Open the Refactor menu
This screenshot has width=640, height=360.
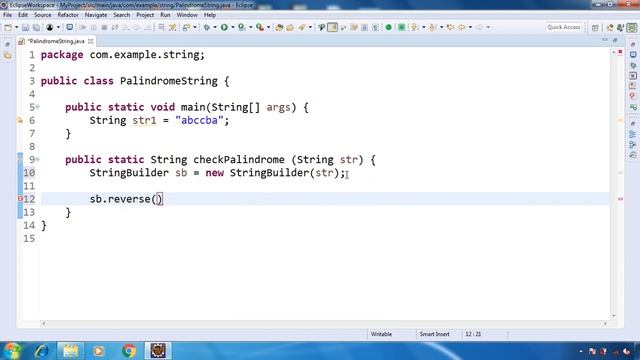coord(68,15)
